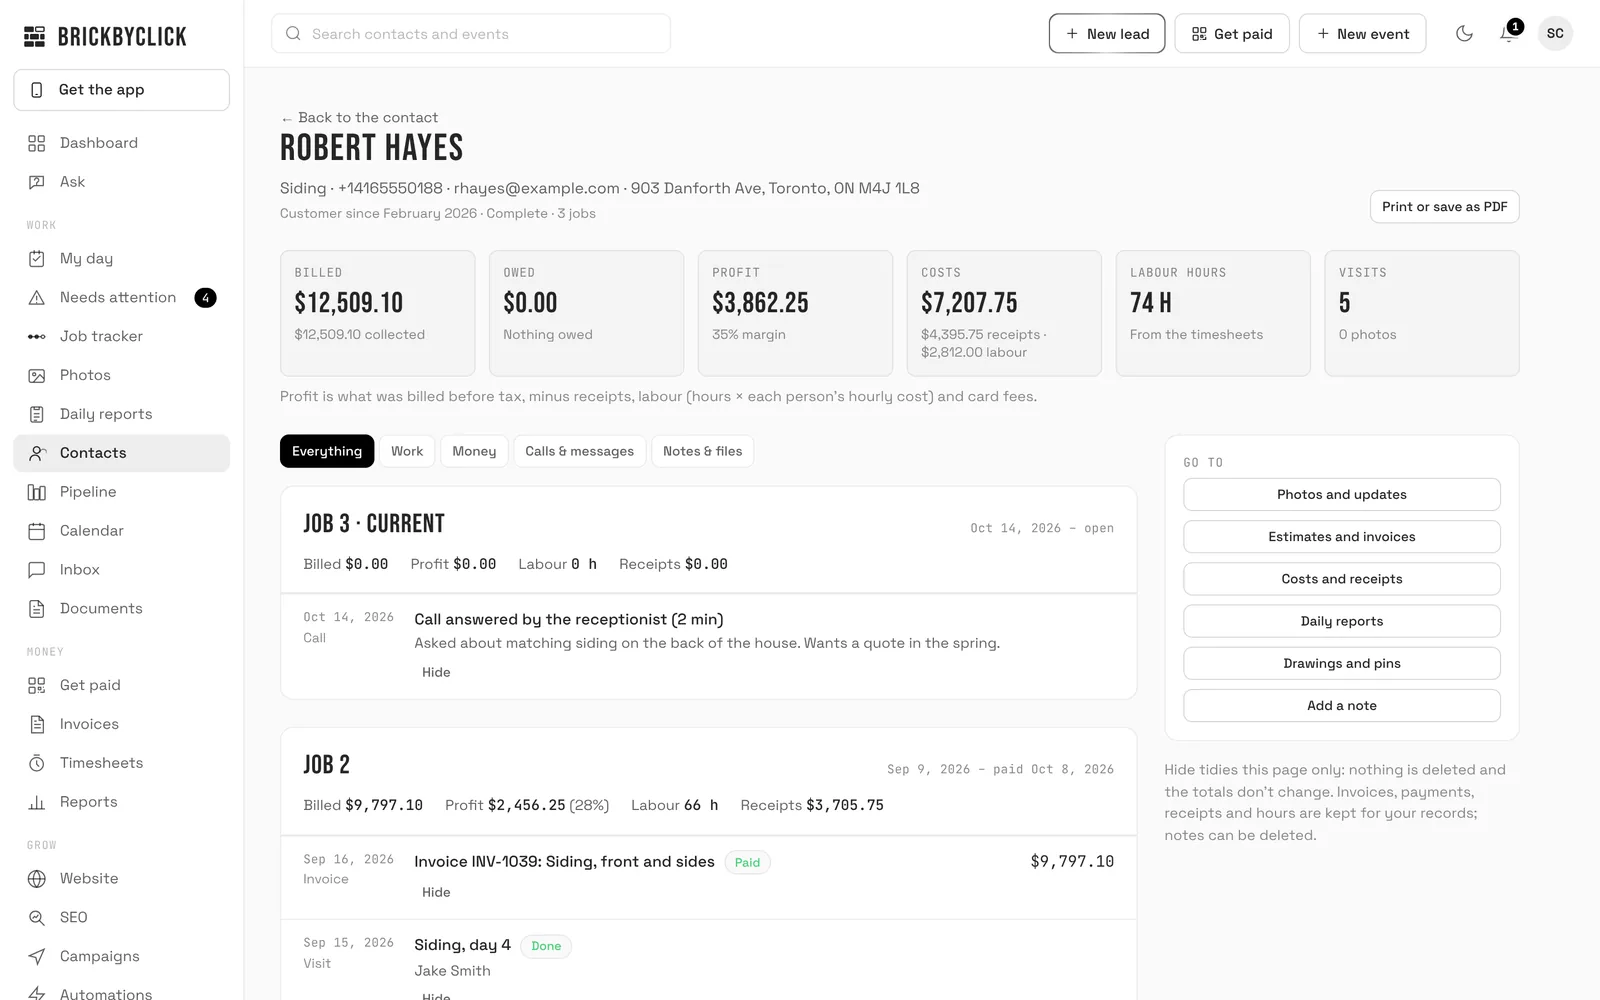
Task: Click the Pipeline columns icon
Action: (37, 492)
